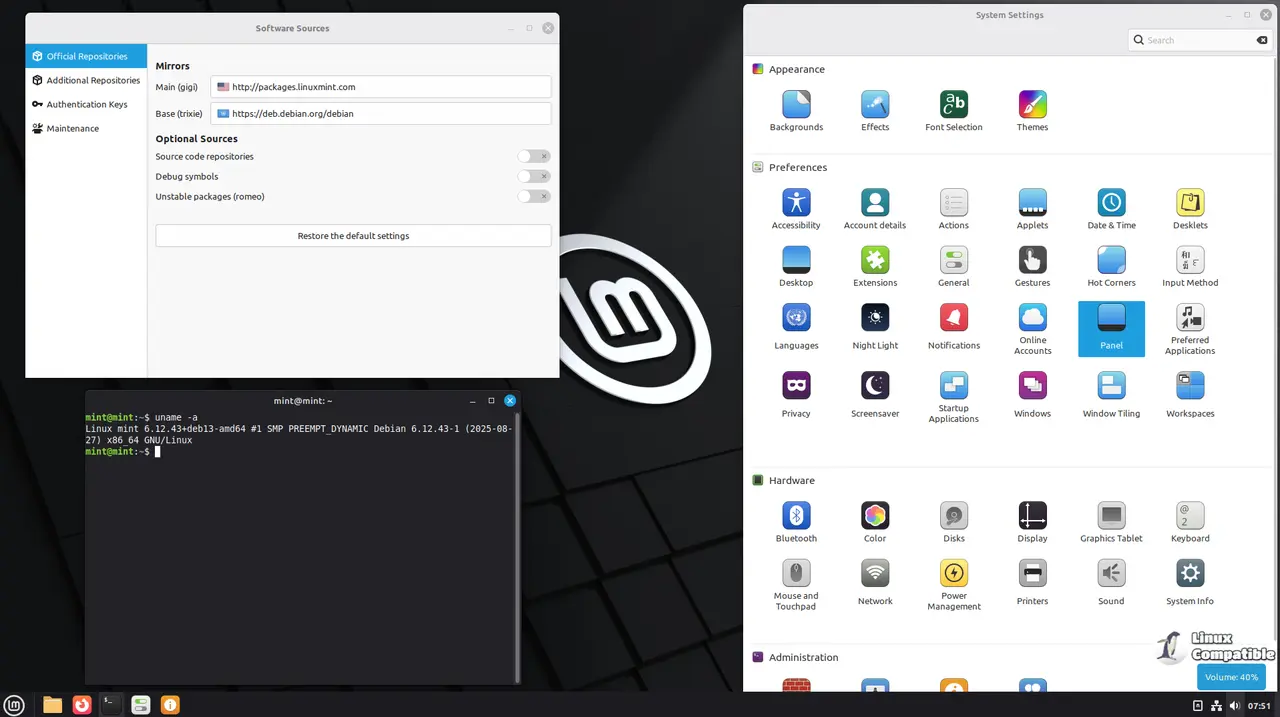The image size is (1280, 717).
Task: Open the Maintenance section
Action: click(72, 128)
